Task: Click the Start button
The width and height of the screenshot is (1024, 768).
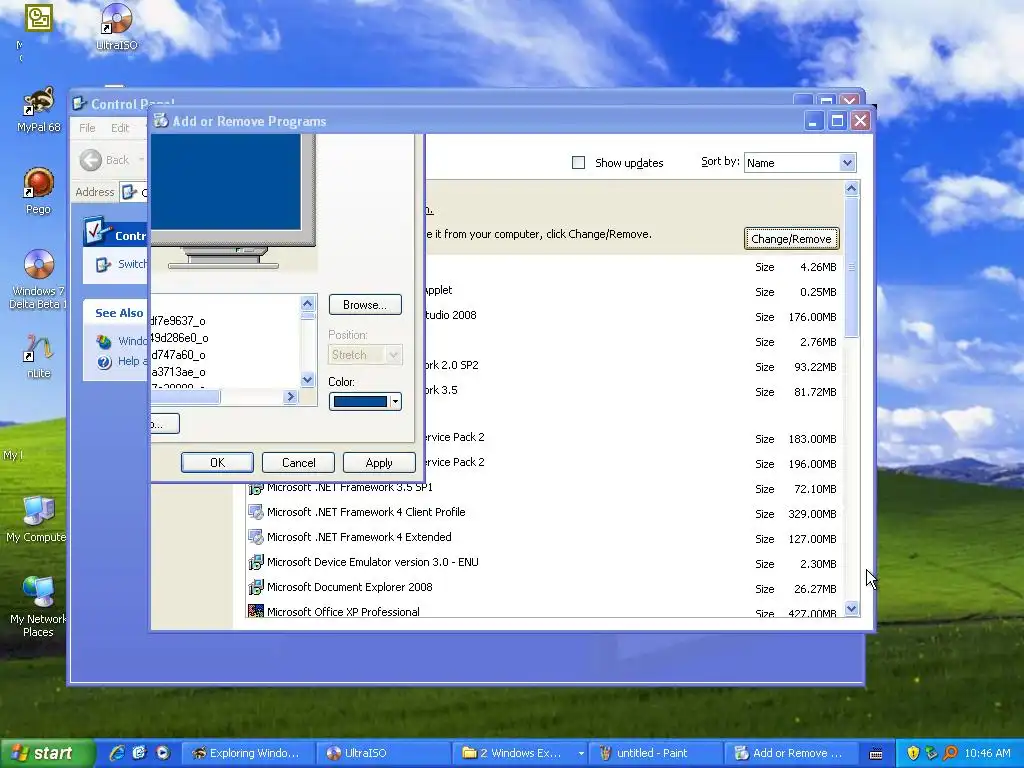Action: click(46, 753)
